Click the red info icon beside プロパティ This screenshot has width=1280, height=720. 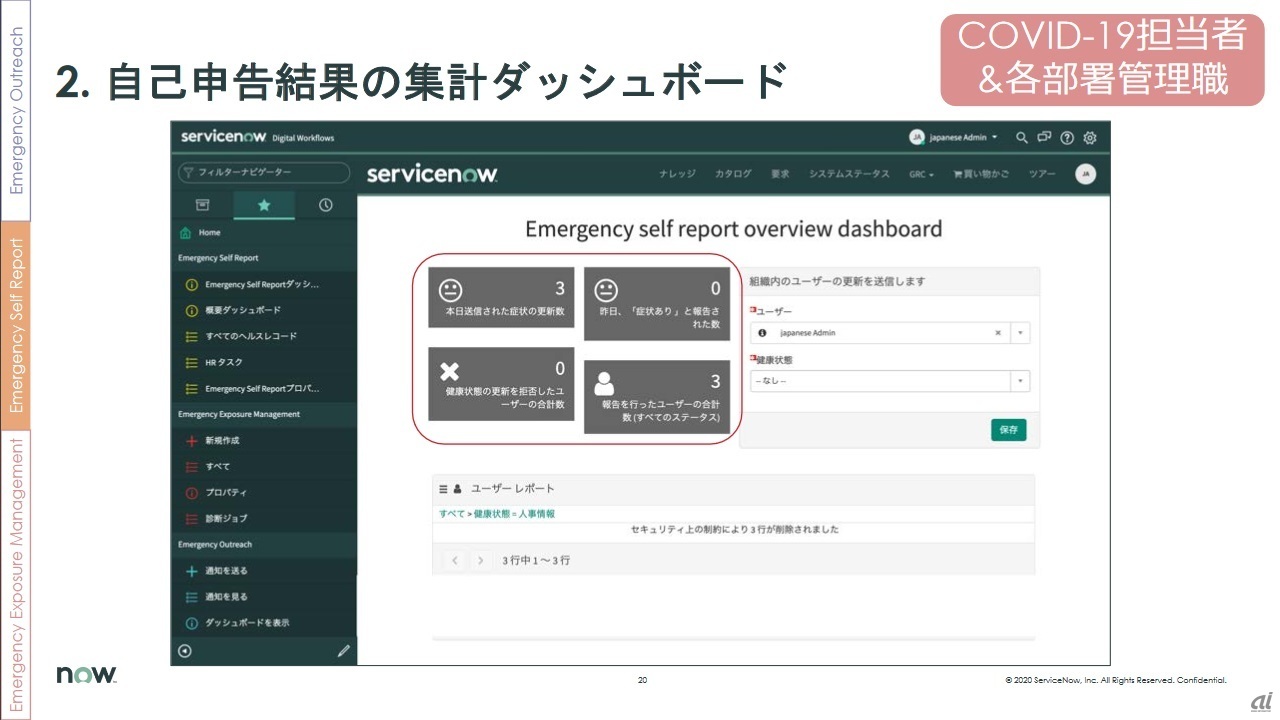tap(192, 493)
